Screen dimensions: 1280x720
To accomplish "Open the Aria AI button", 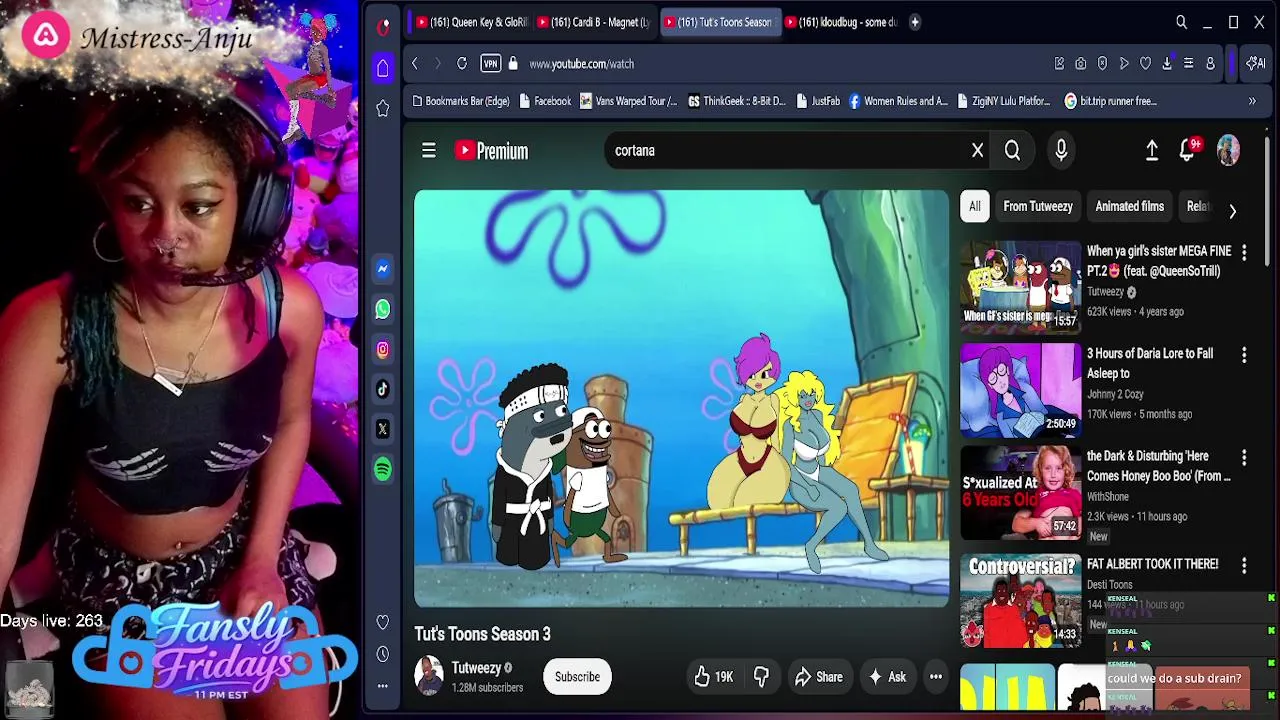I will [x=1256, y=64].
